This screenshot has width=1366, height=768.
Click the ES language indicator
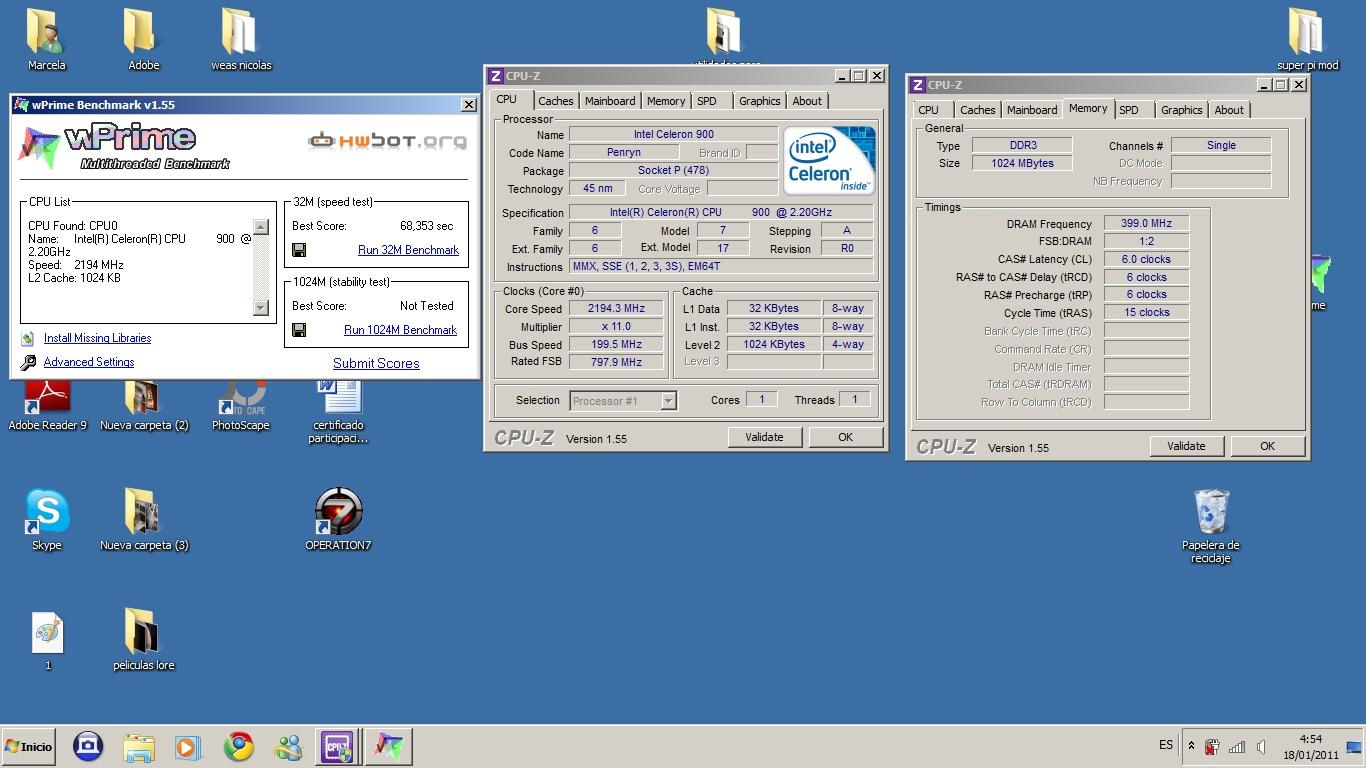pos(1166,745)
